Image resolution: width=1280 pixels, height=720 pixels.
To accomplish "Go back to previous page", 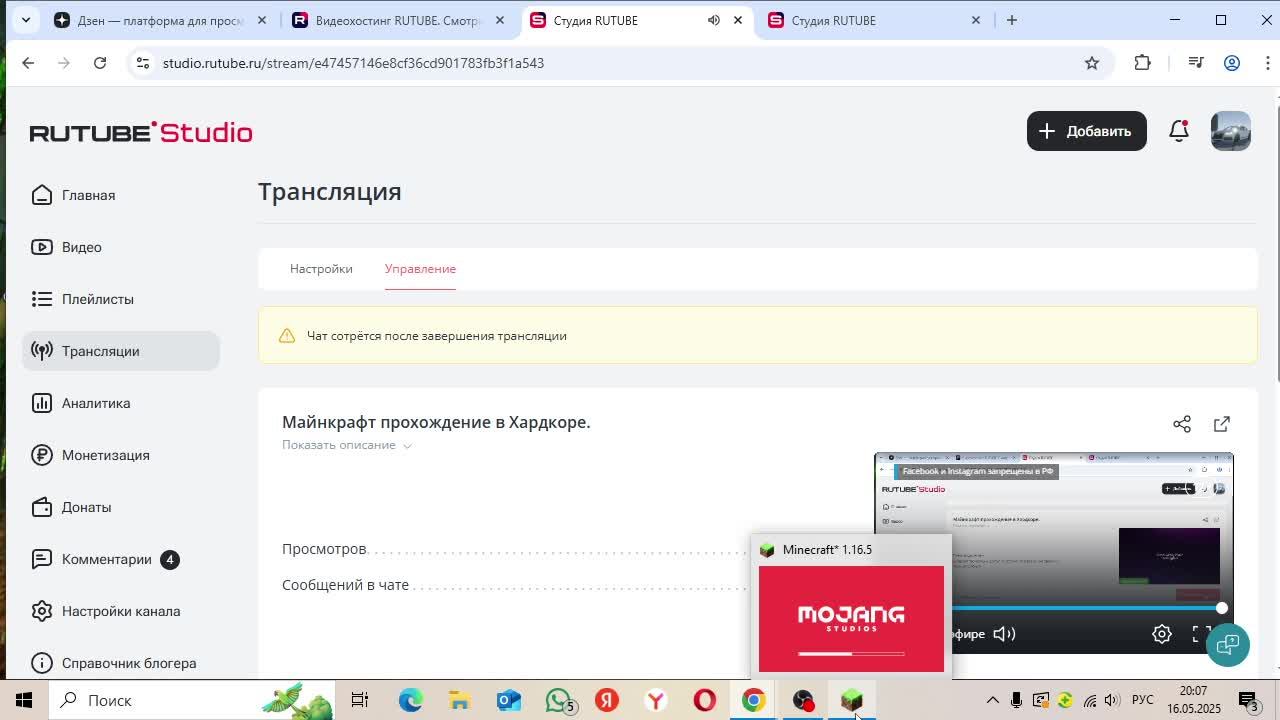I will [x=28, y=63].
